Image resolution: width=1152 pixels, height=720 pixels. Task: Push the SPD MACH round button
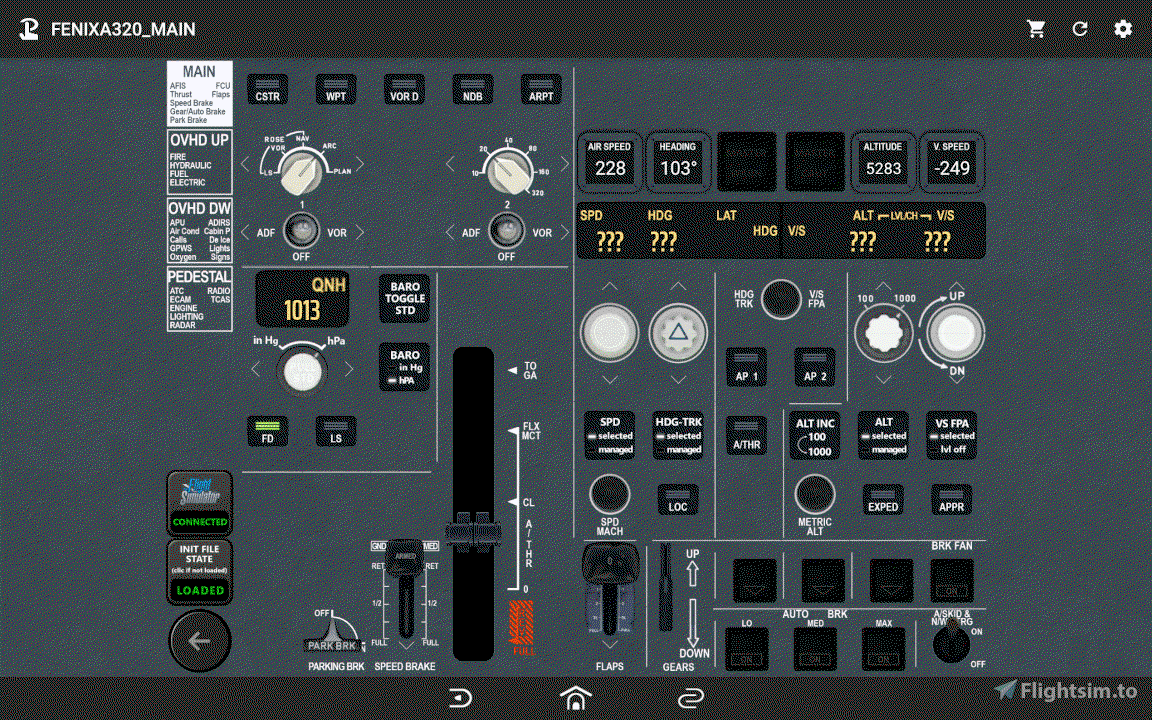610,494
